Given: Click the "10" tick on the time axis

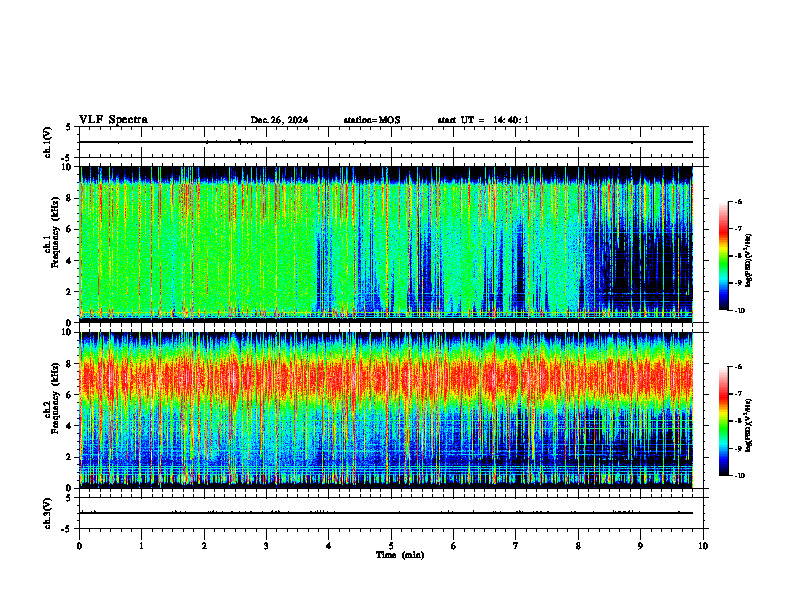Looking at the screenshot, I should point(703,546).
